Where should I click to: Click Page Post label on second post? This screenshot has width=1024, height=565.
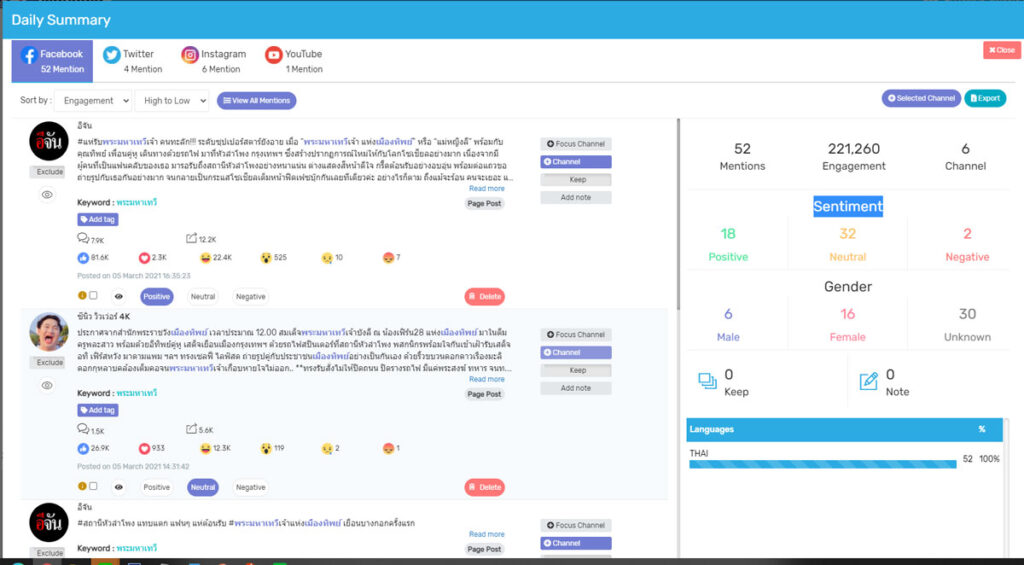(x=485, y=394)
